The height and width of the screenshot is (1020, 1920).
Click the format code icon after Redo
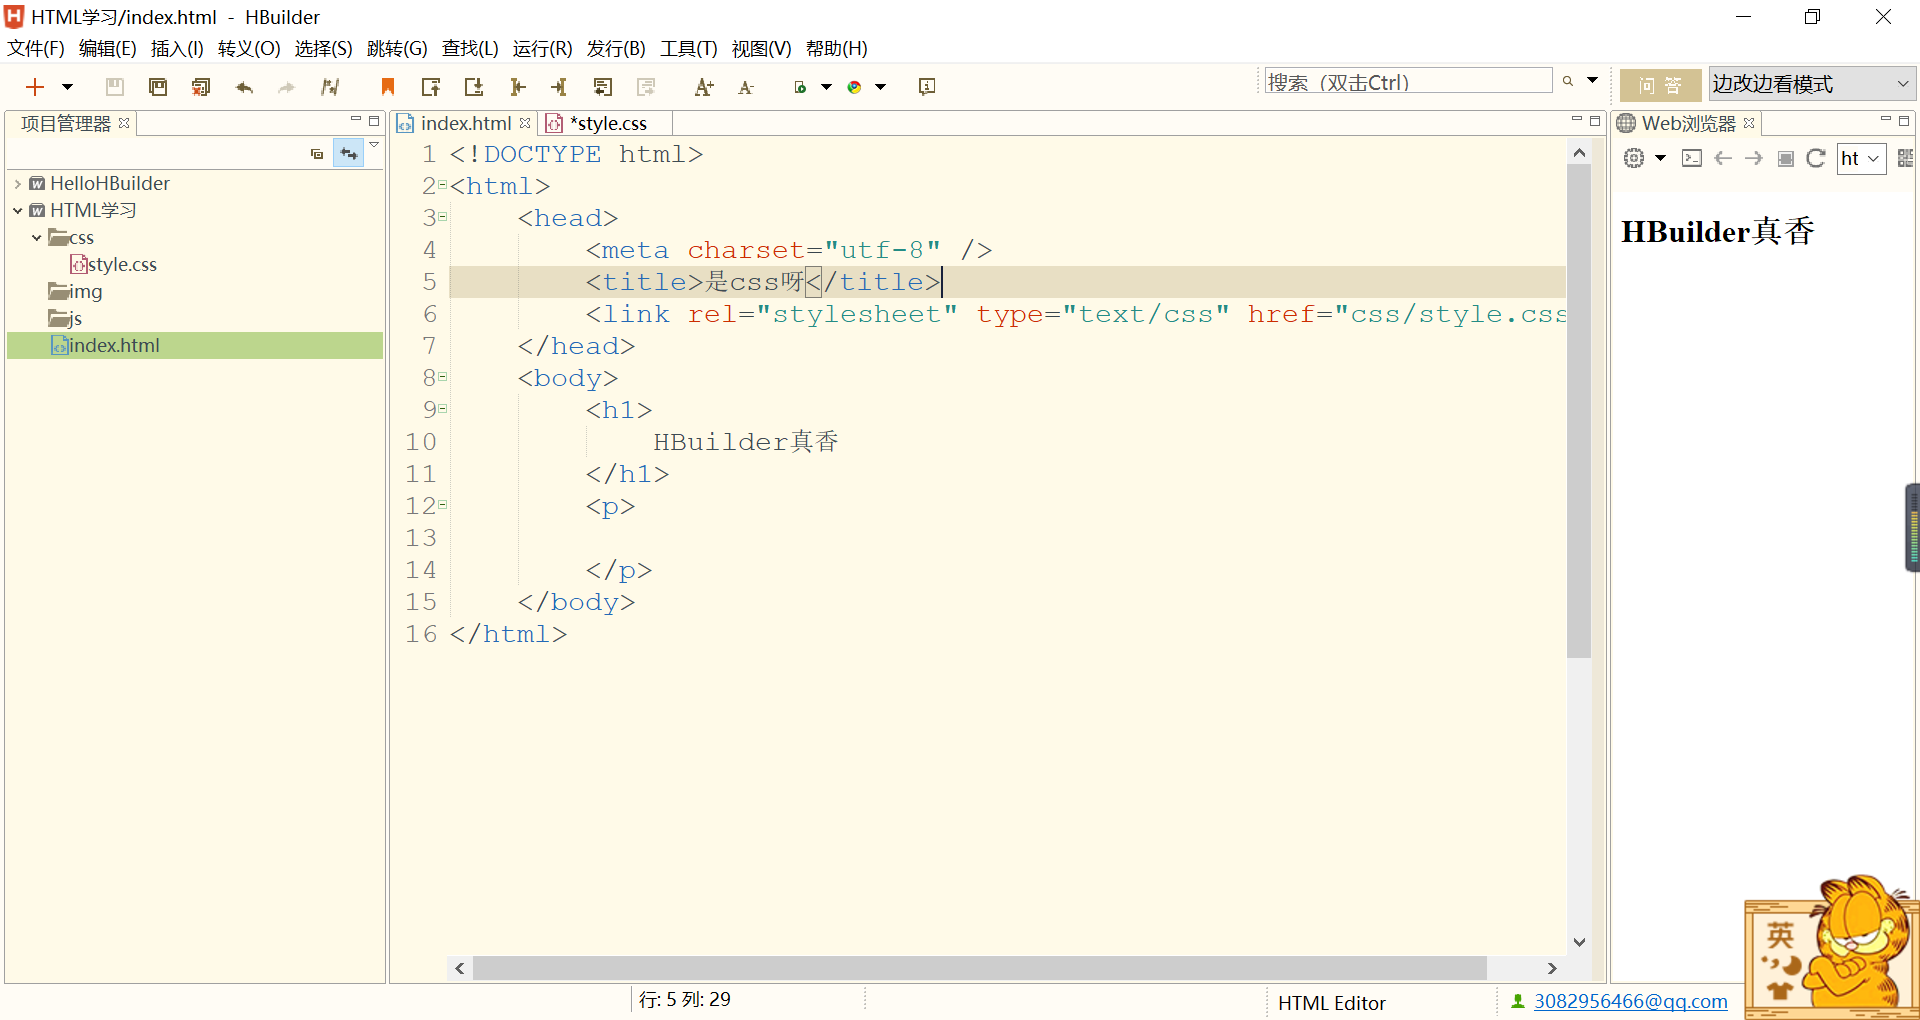[x=330, y=87]
